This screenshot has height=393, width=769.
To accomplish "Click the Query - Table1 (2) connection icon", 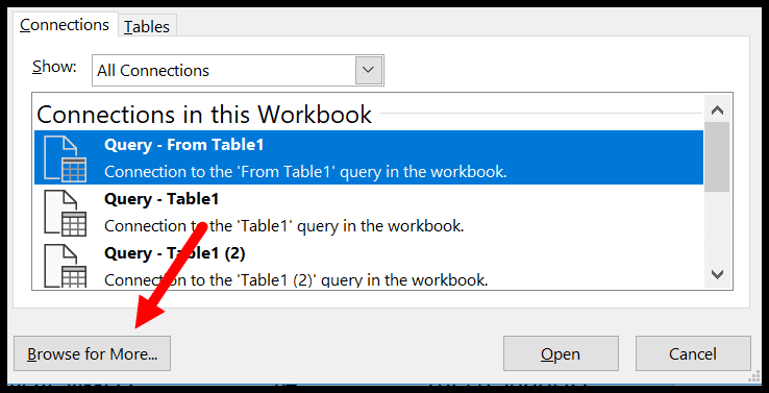I will coord(65,265).
